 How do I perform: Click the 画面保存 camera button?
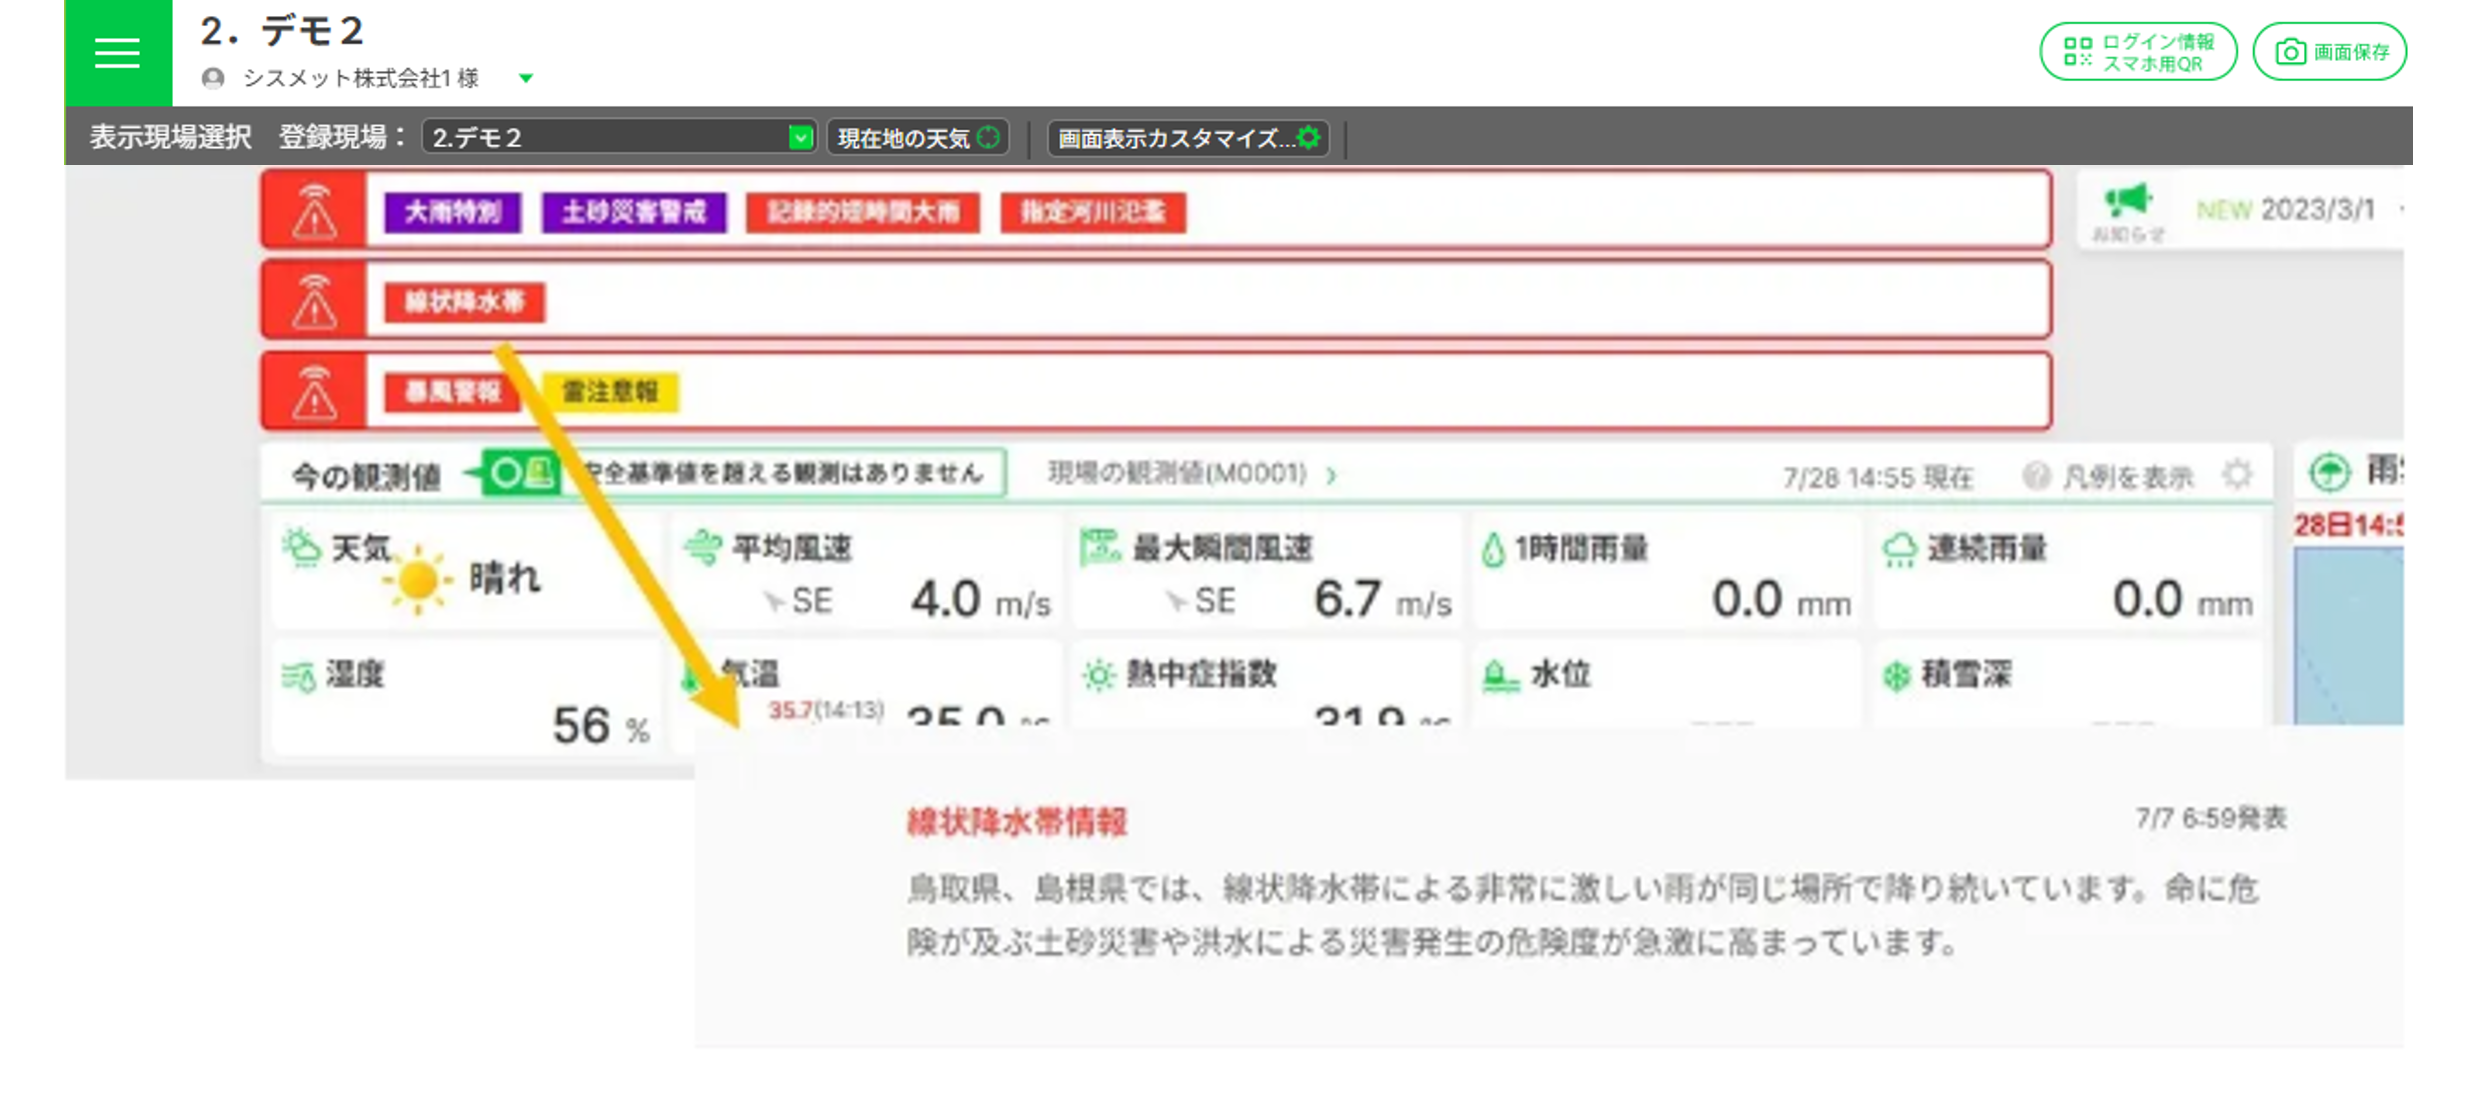click(2329, 52)
